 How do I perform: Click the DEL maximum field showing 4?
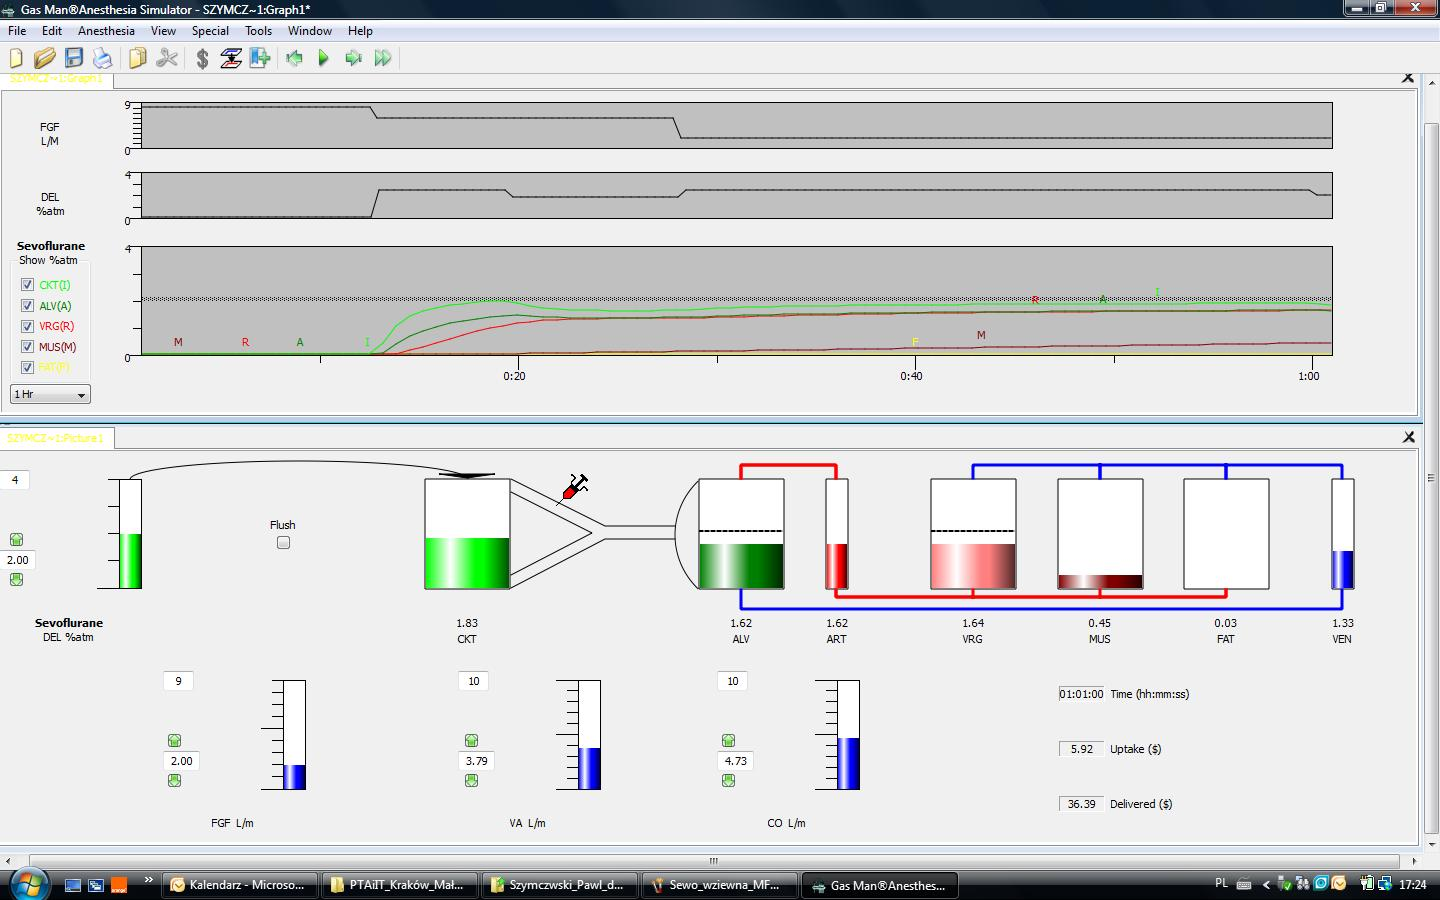point(15,480)
